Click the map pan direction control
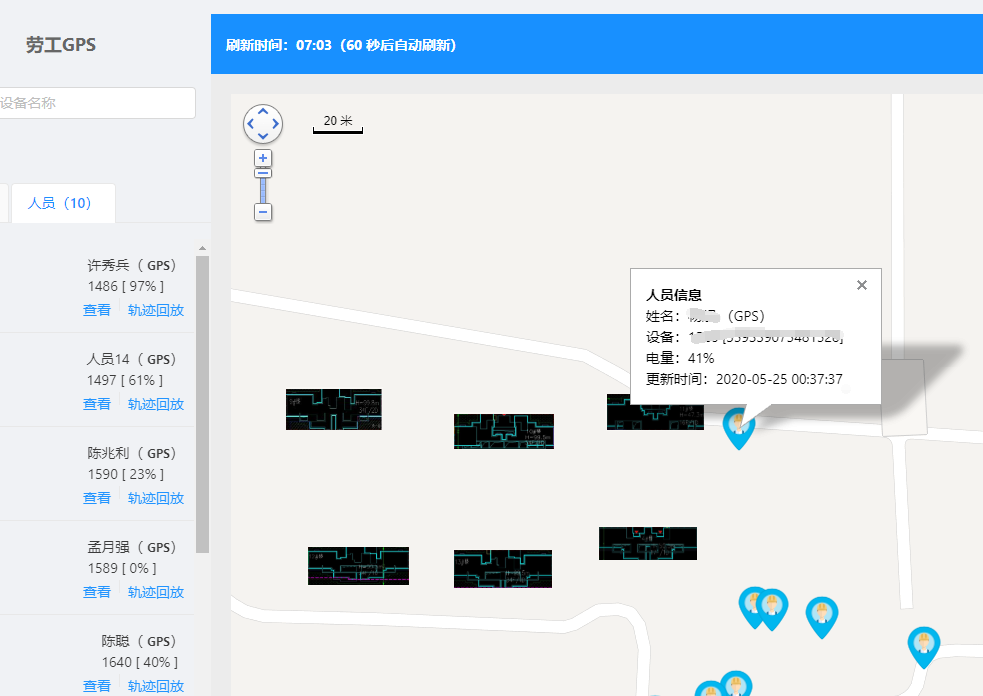 point(263,124)
